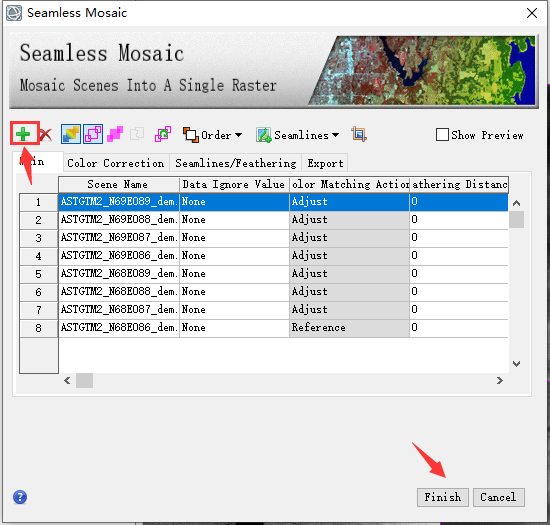Click the horizontal scroll left arrow
Viewport: 550px width, 525px height.
(67, 381)
